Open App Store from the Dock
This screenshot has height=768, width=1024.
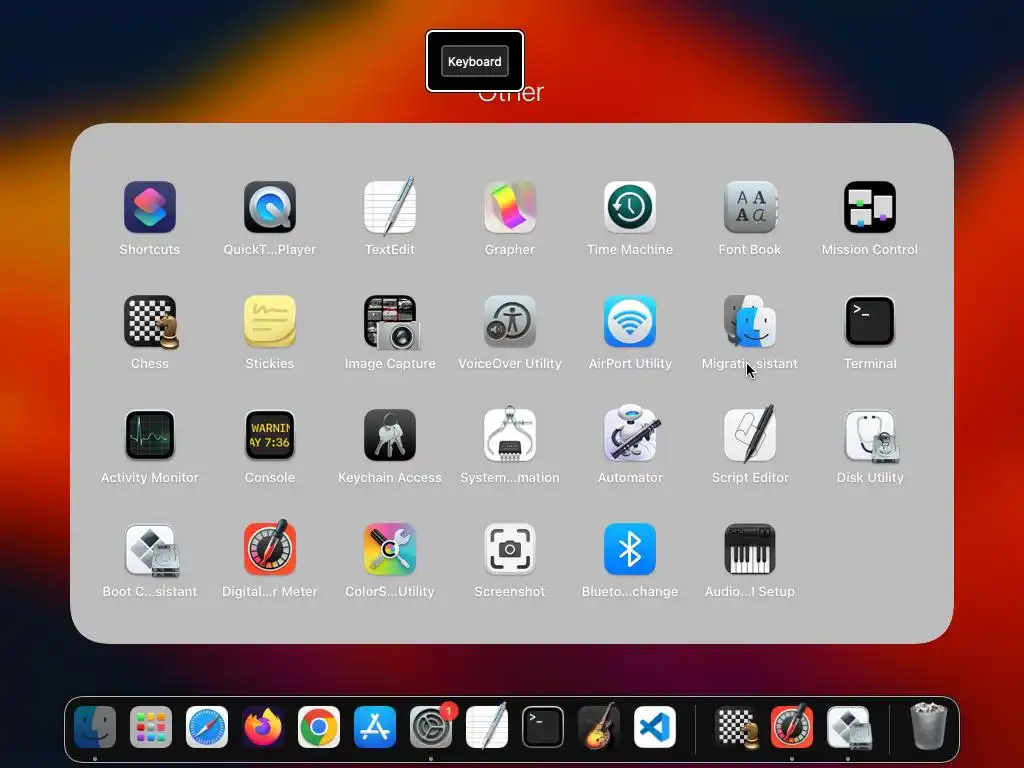pyautogui.click(x=375, y=727)
